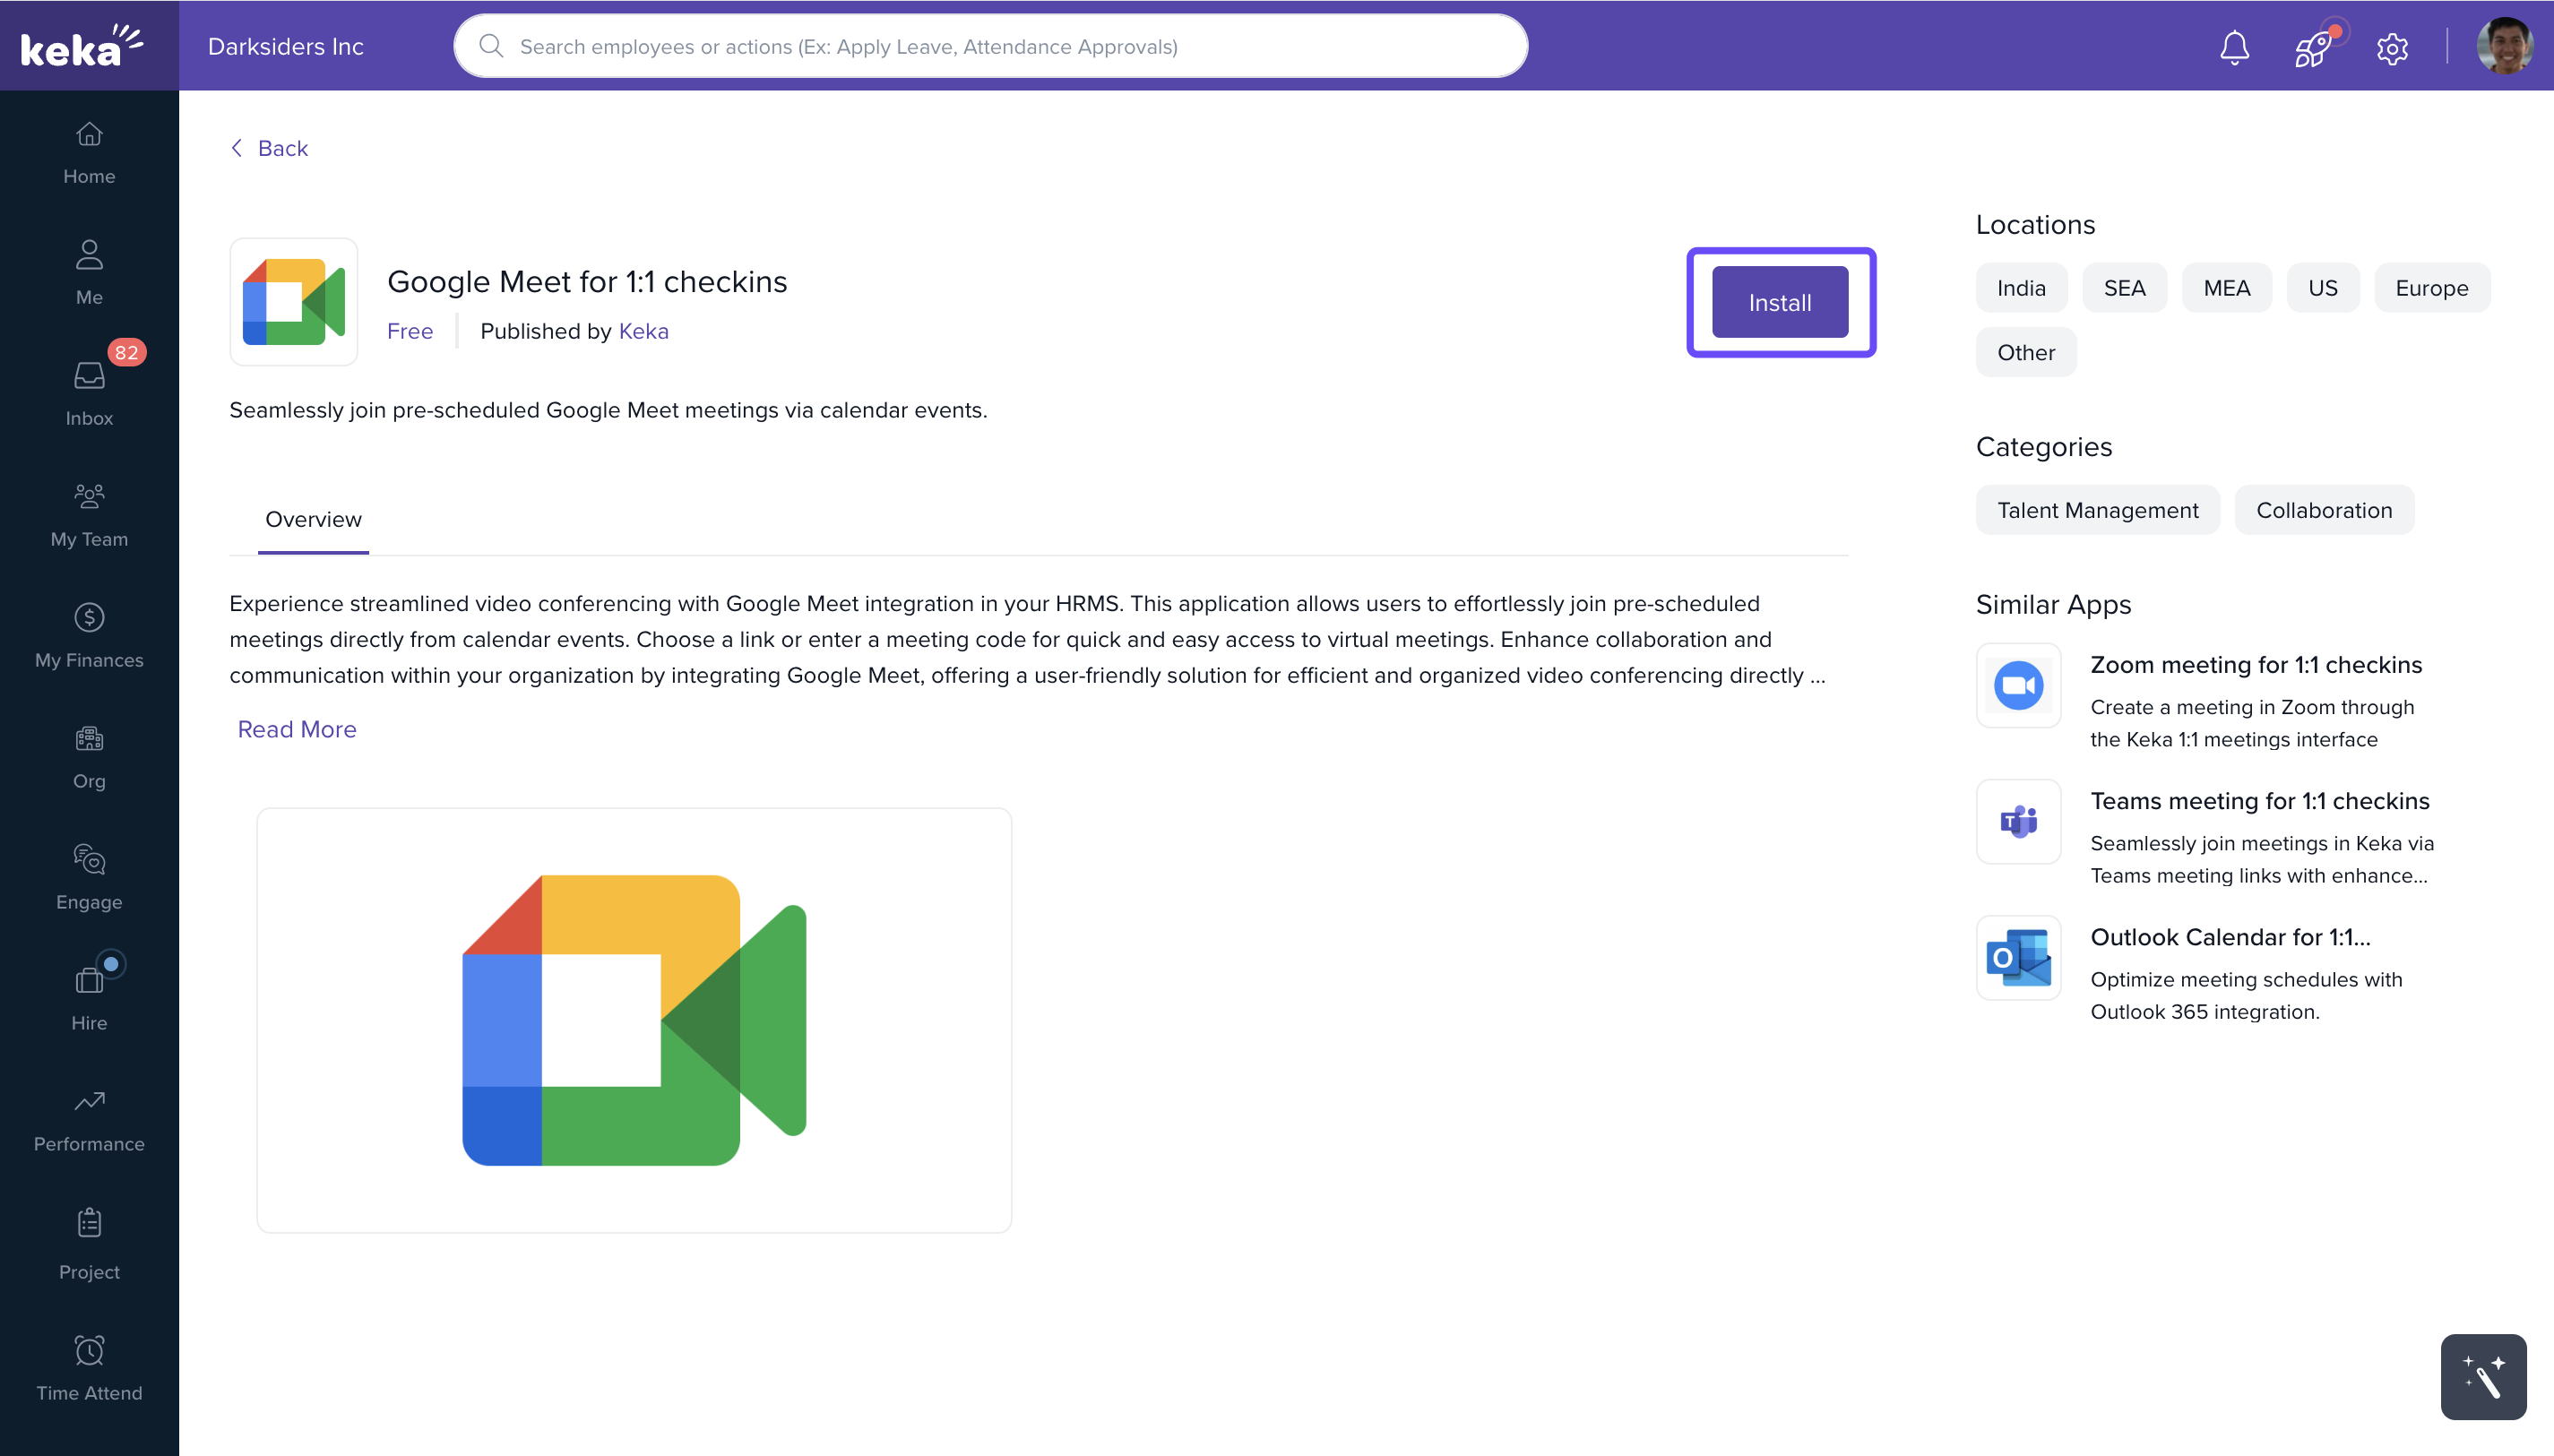2554x1456 pixels.
Task: View the Performance section
Action: pyautogui.click(x=88, y=1118)
